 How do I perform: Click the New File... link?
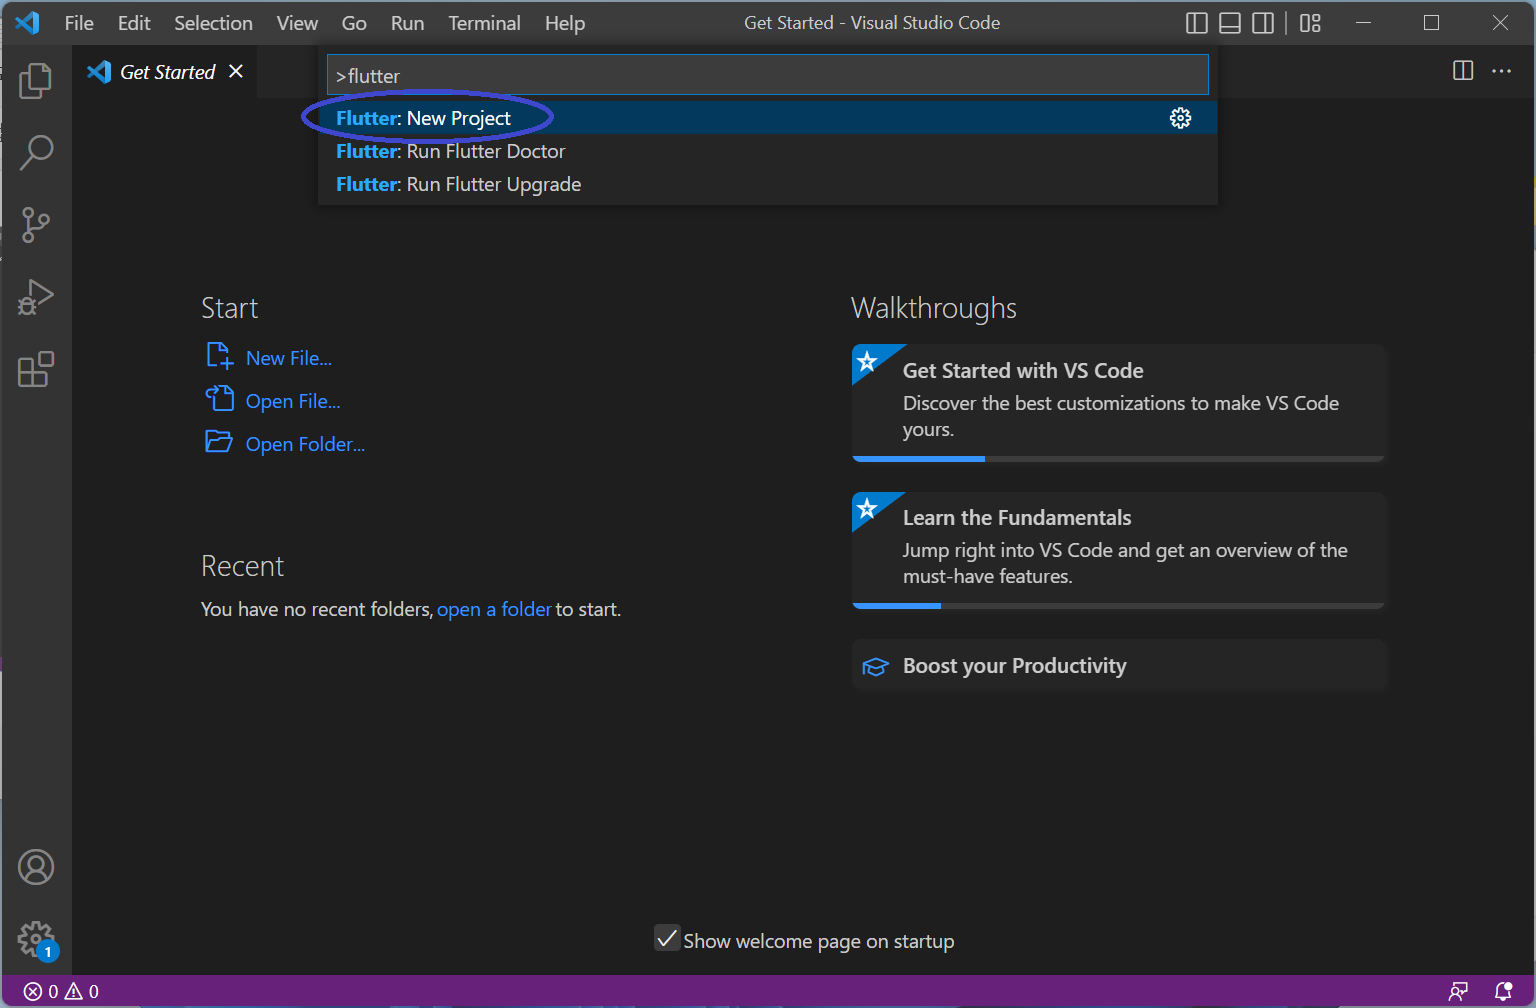click(289, 358)
